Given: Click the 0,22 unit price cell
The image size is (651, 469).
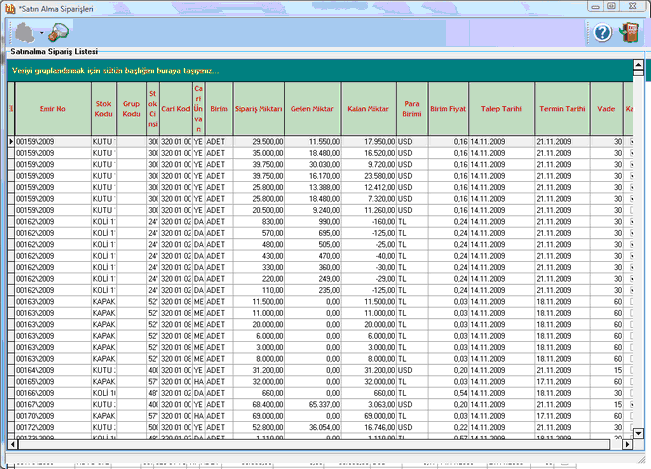Looking at the screenshot, I should click(x=448, y=427).
